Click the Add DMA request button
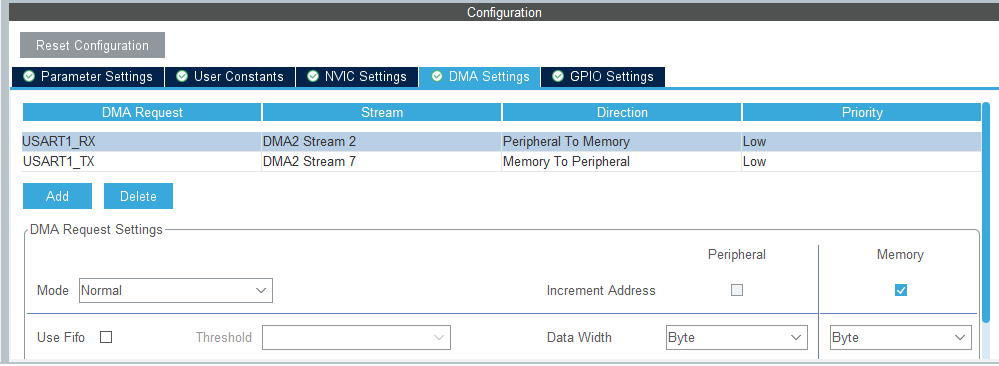Viewport: 999px width, 366px height. [x=57, y=196]
